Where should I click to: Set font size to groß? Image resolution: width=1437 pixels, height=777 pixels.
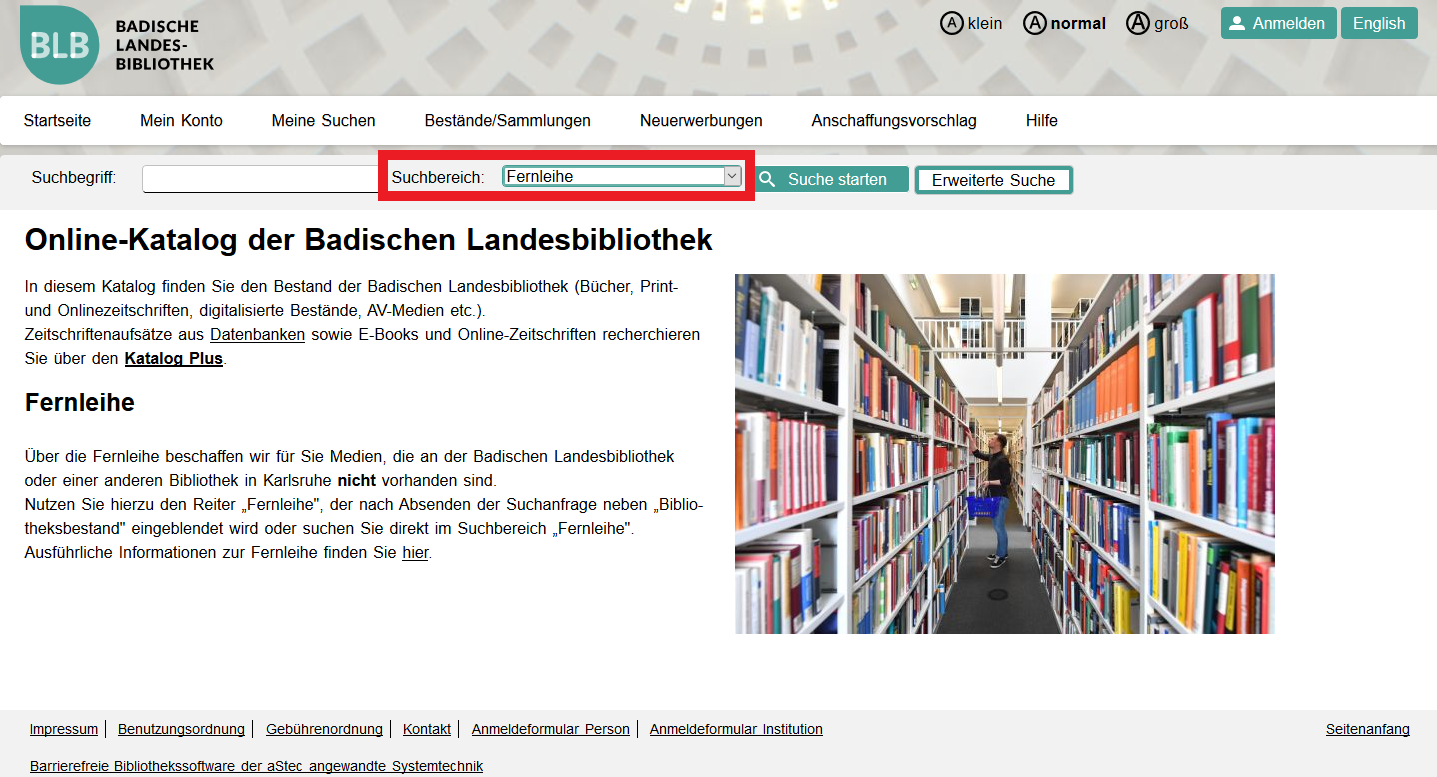[1157, 23]
